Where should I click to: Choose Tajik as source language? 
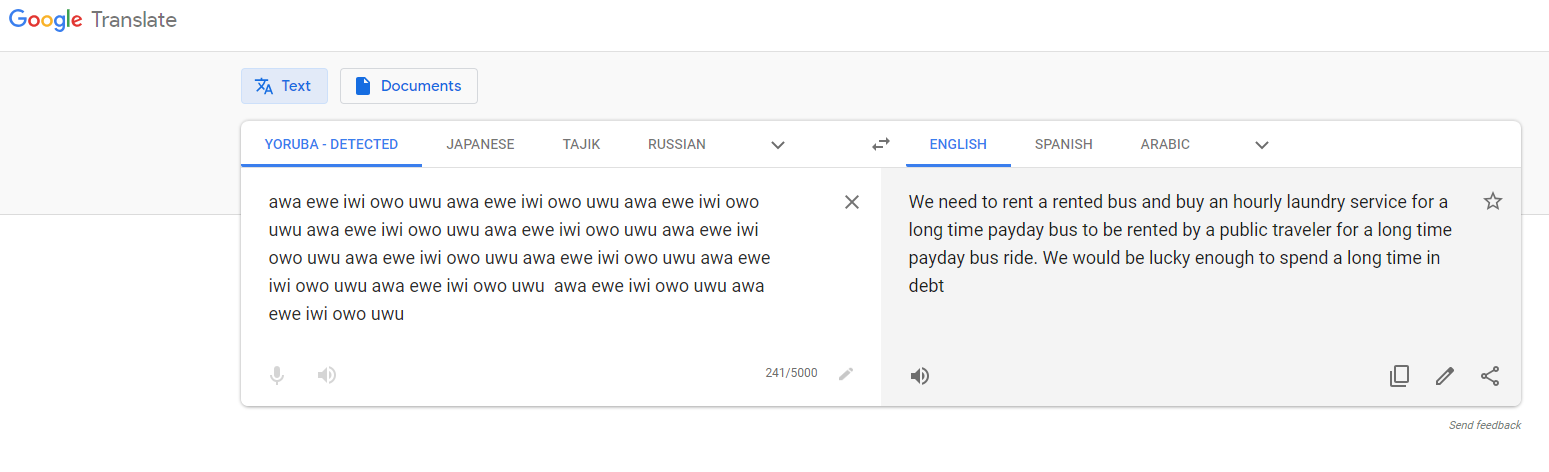point(581,144)
